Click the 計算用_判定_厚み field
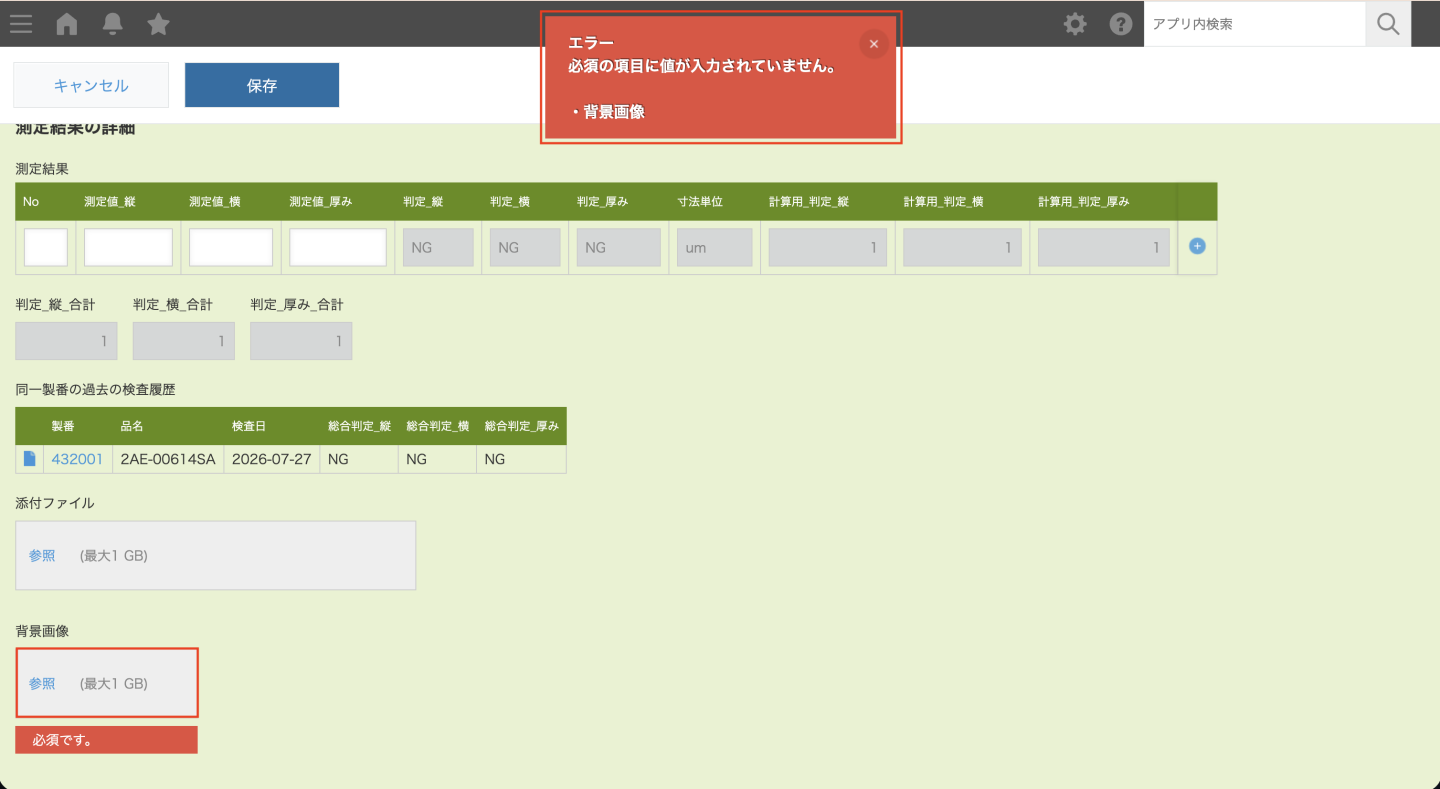The width and height of the screenshot is (1440, 789). click(x=1104, y=247)
